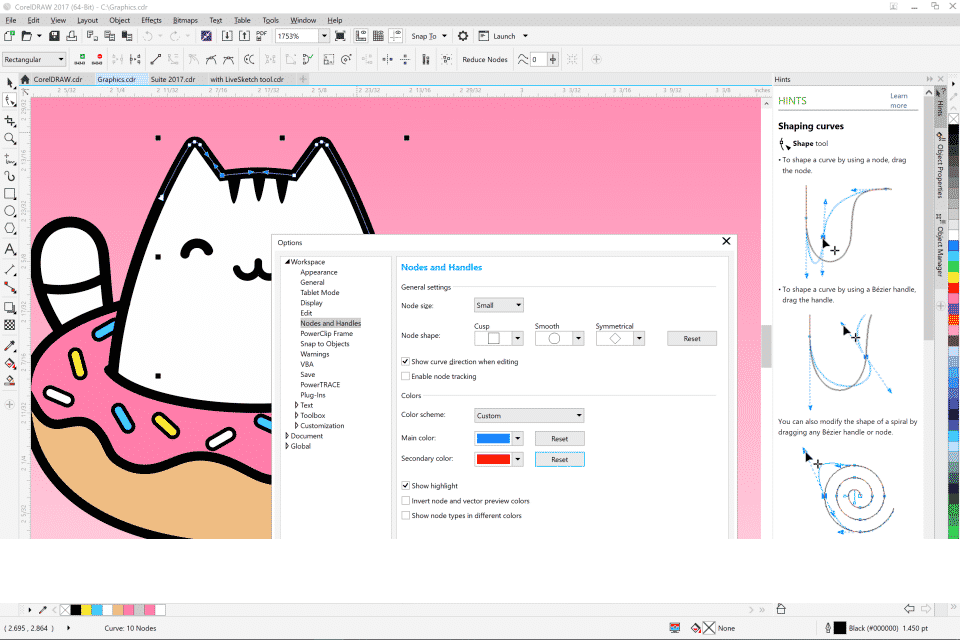This screenshot has width=960, height=640.
Task: Collapse the Workspace tree node
Action: [x=287, y=262]
